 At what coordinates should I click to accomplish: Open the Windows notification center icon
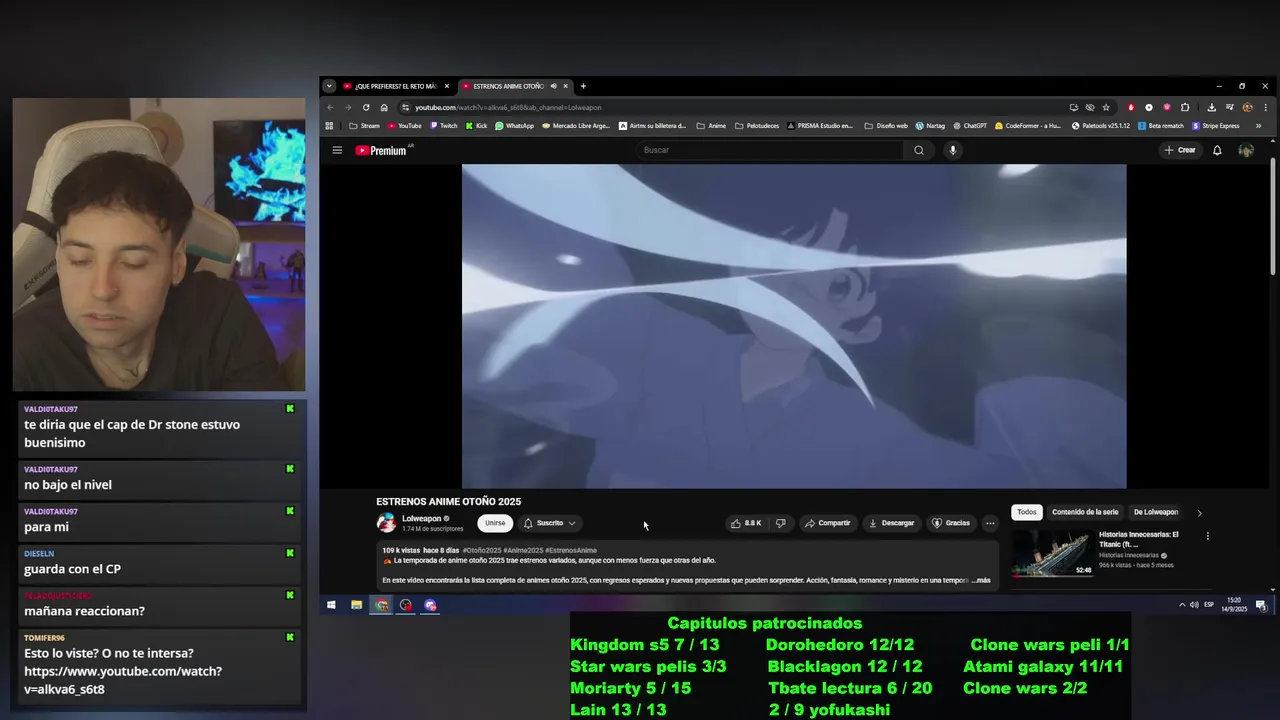1261,605
